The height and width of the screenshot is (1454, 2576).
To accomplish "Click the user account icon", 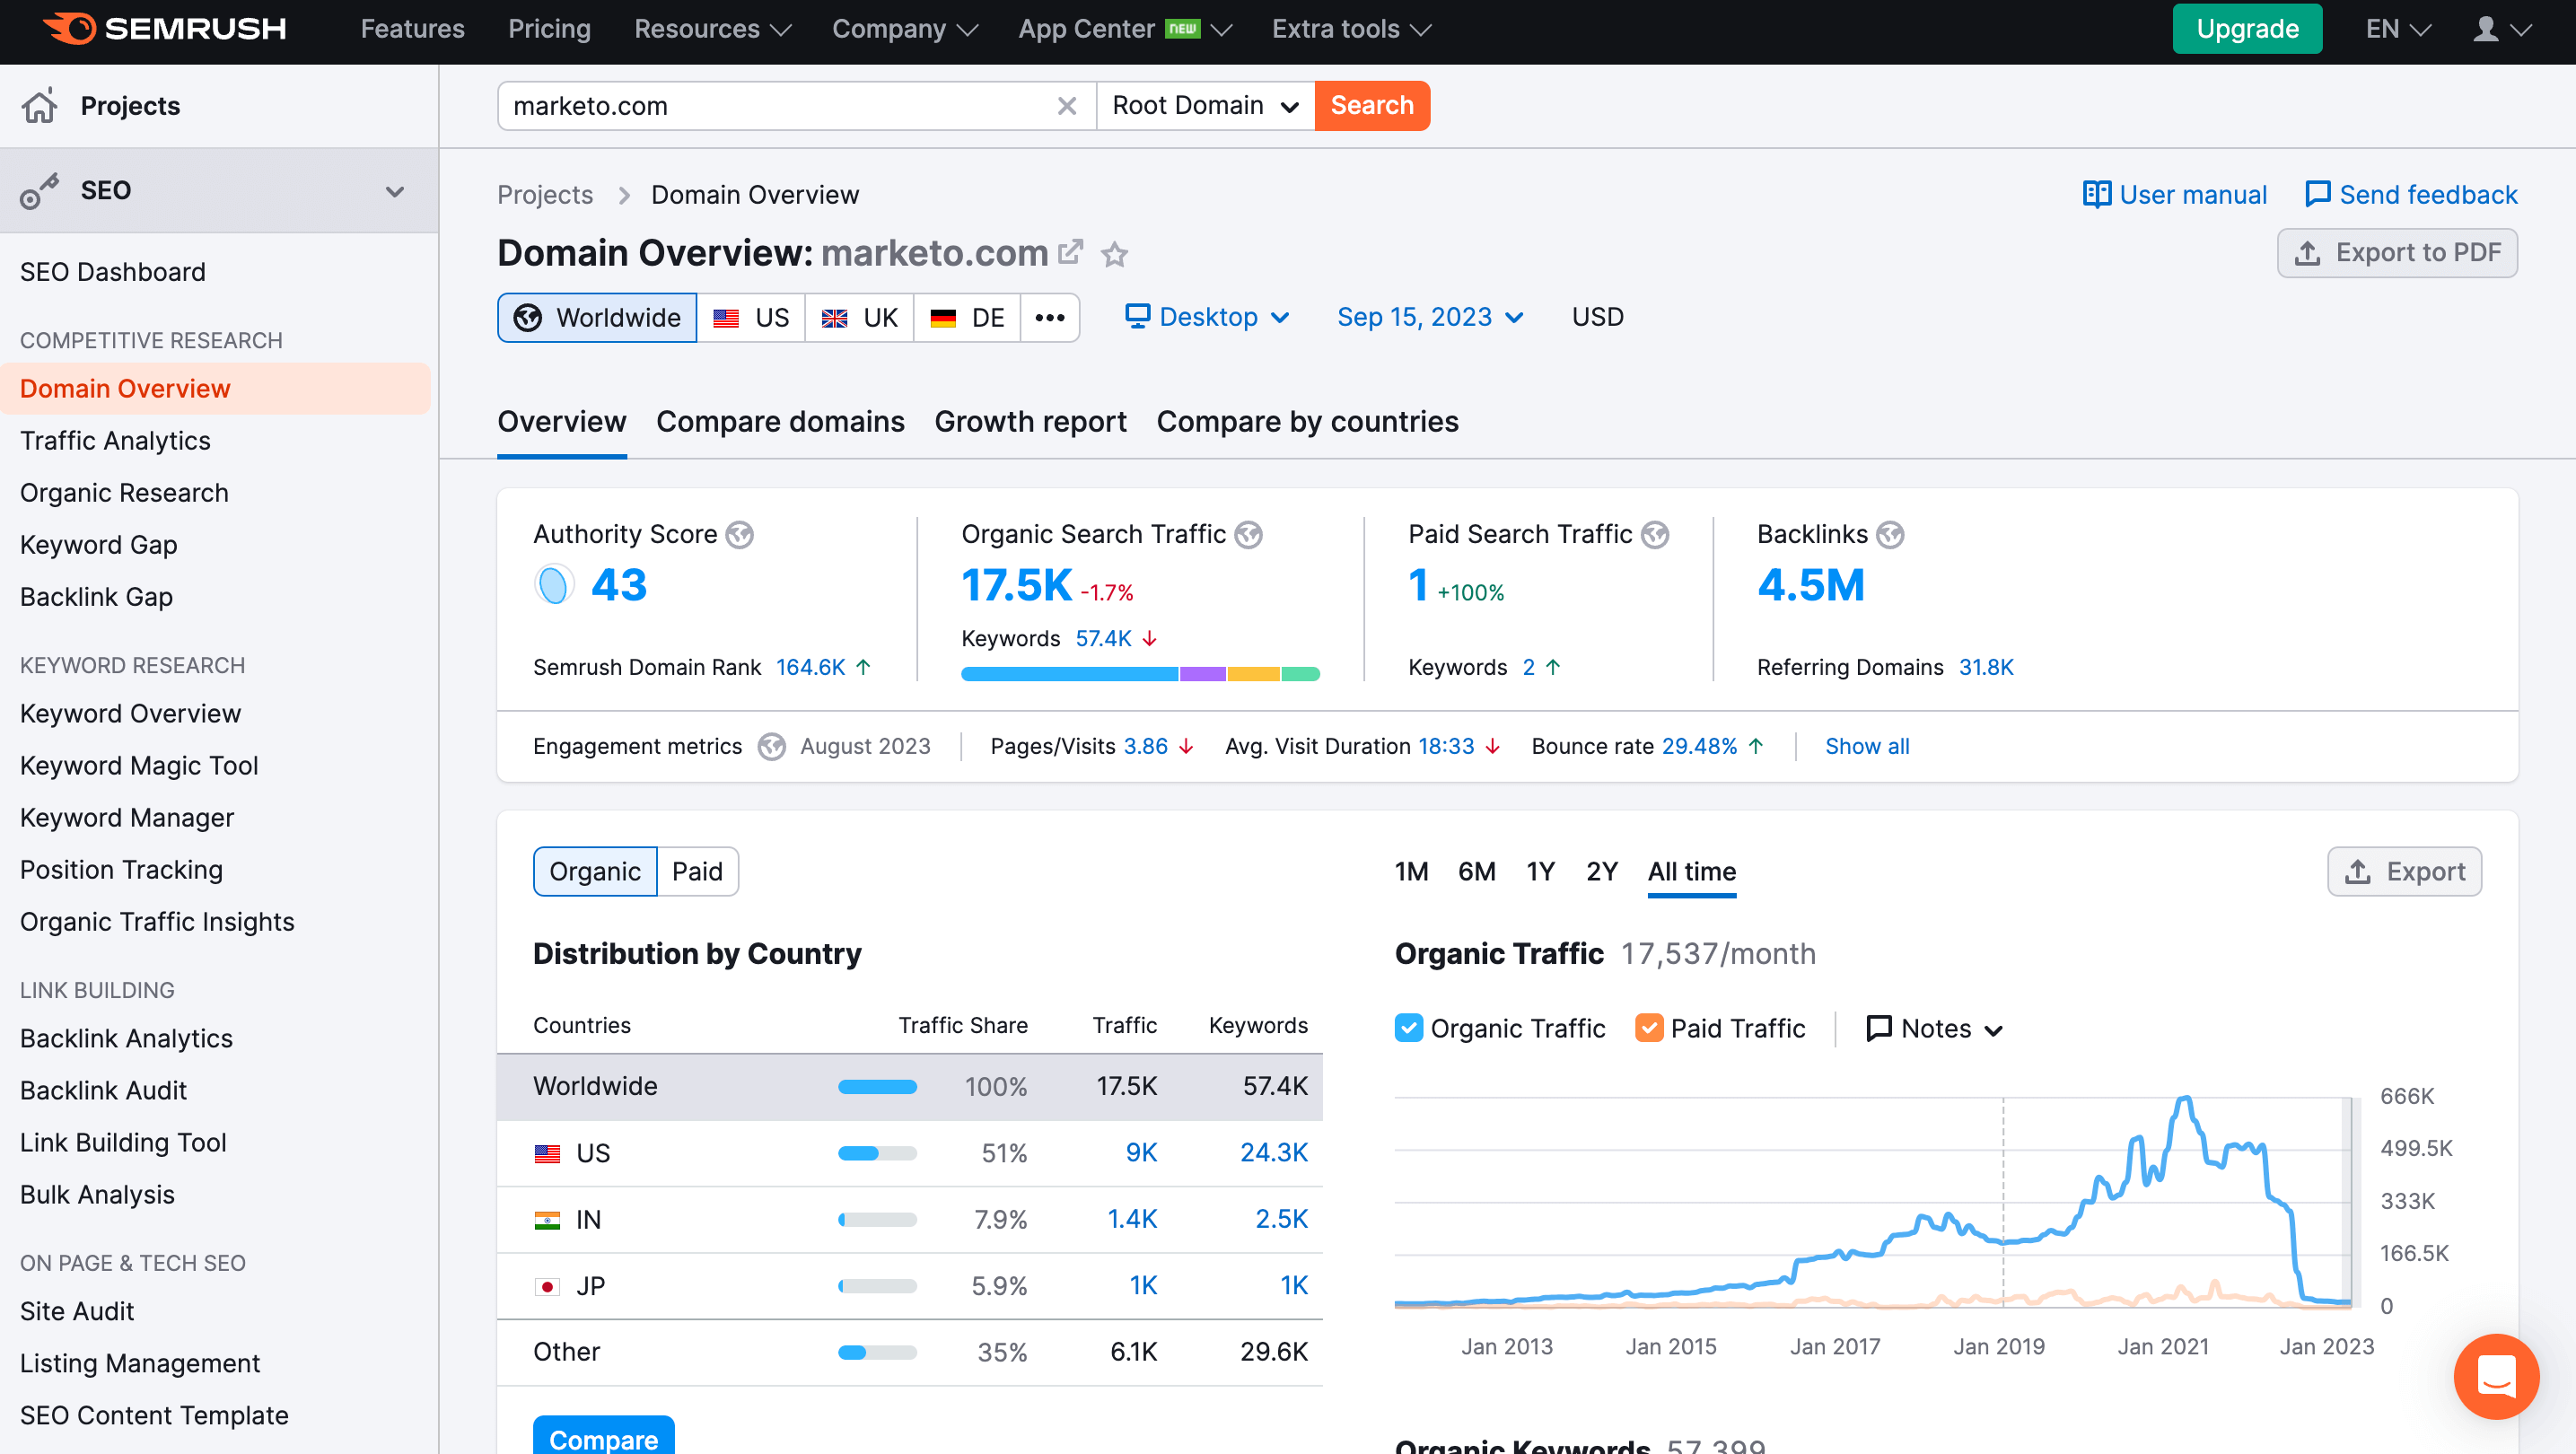I will (x=2486, y=29).
